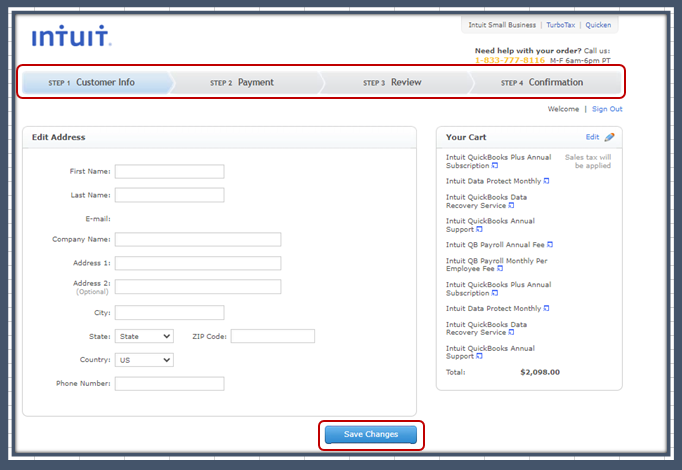The width and height of the screenshot is (682, 470).
Task: Focus the First Name field
Action: tap(170, 171)
